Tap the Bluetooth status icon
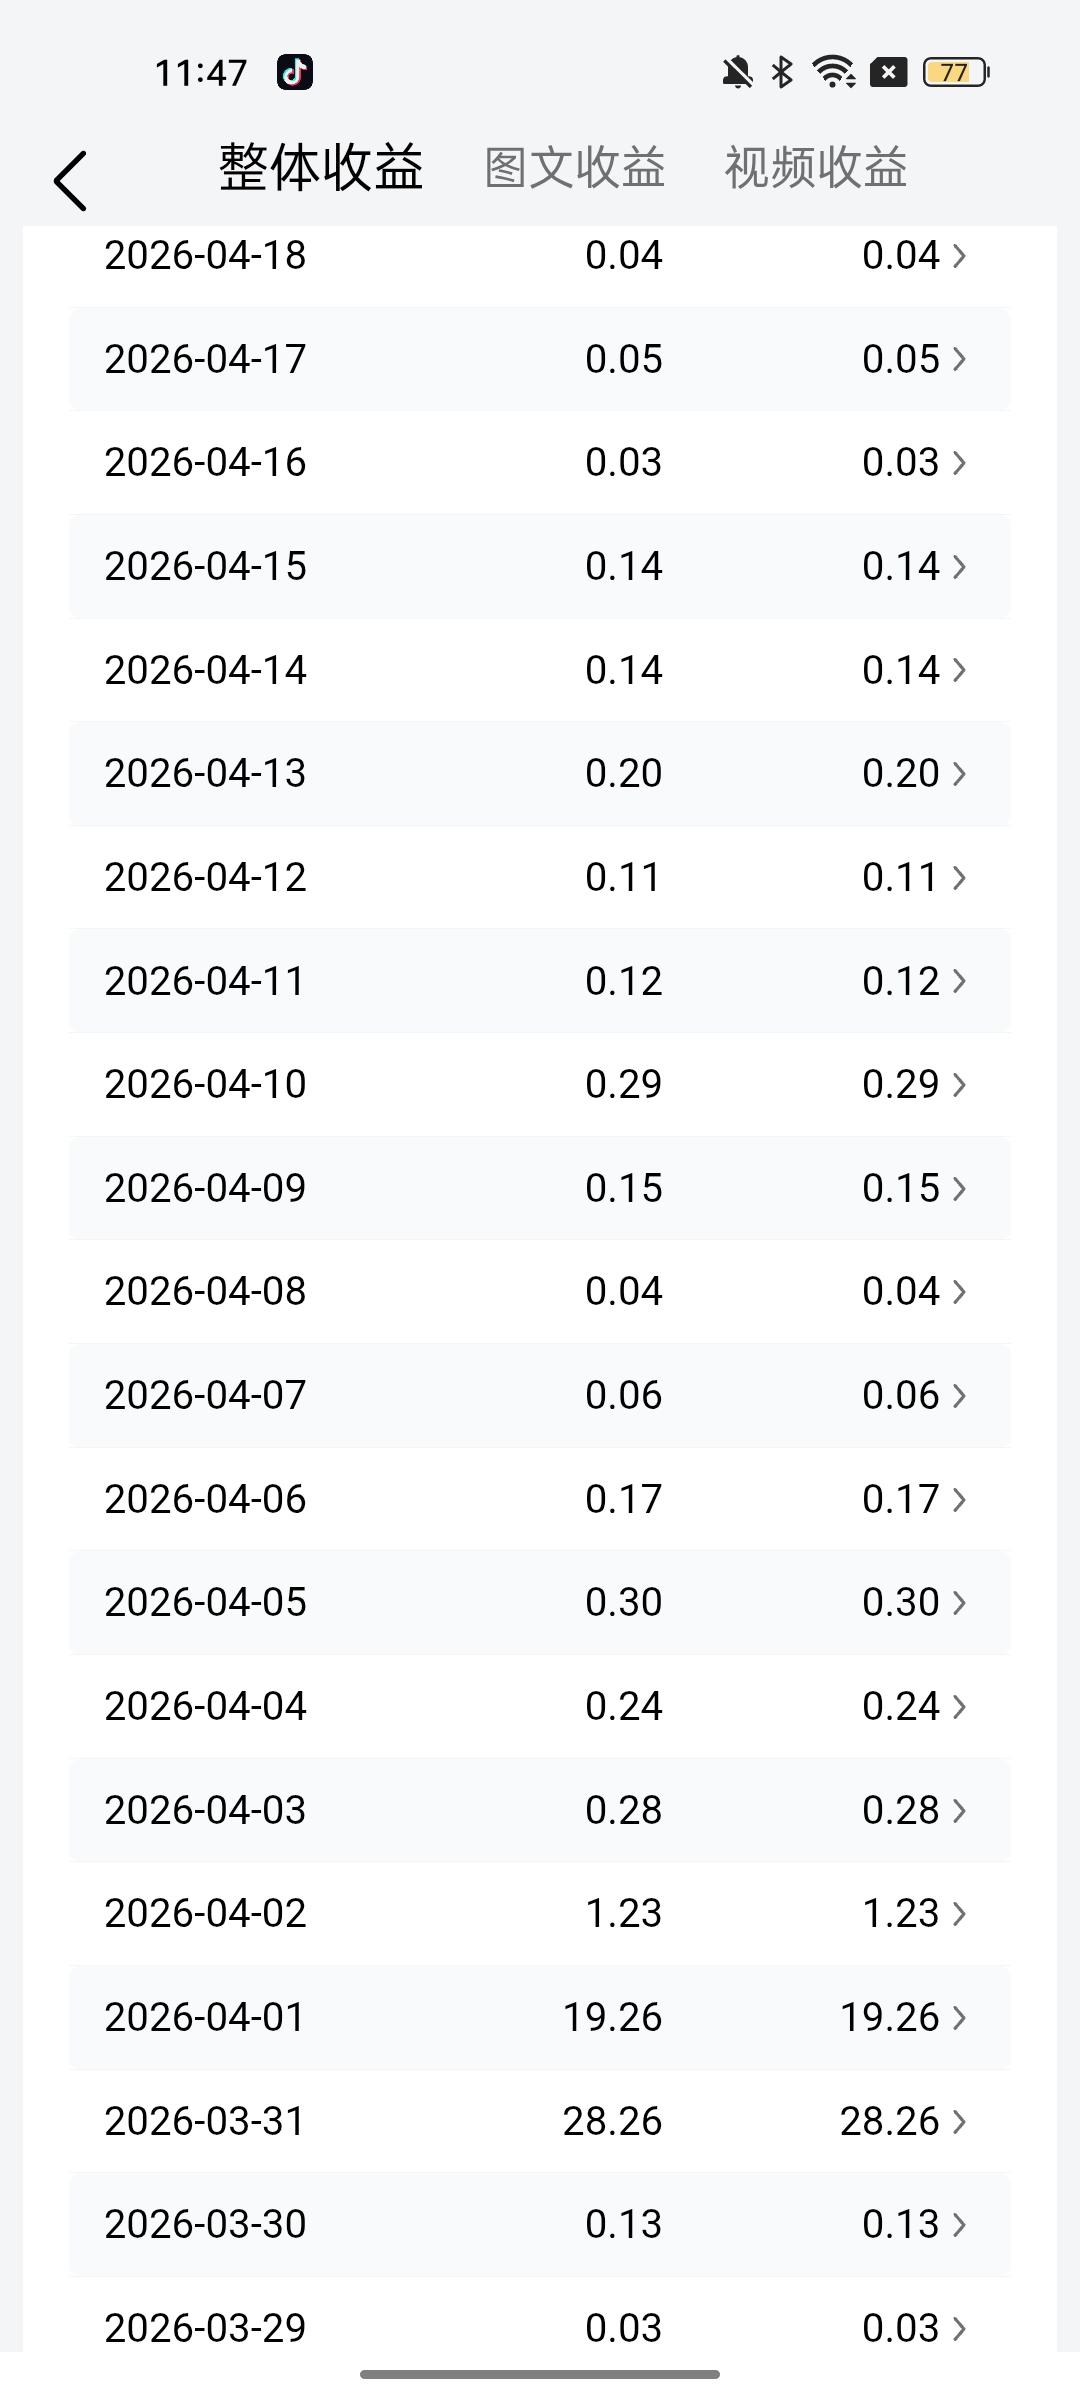This screenshot has width=1080, height=2400. pyautogui.click(x=783, y=72)
